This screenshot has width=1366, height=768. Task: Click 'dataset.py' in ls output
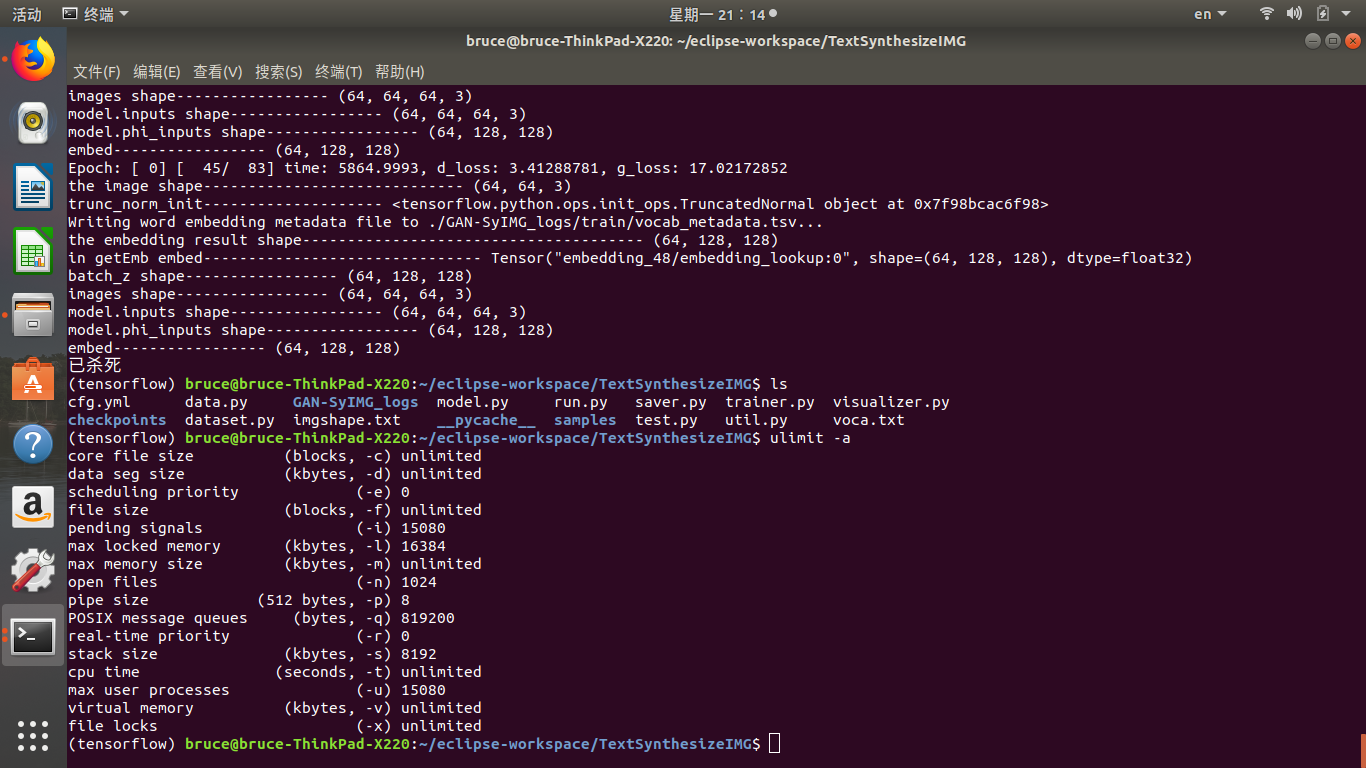pos(230,420)
